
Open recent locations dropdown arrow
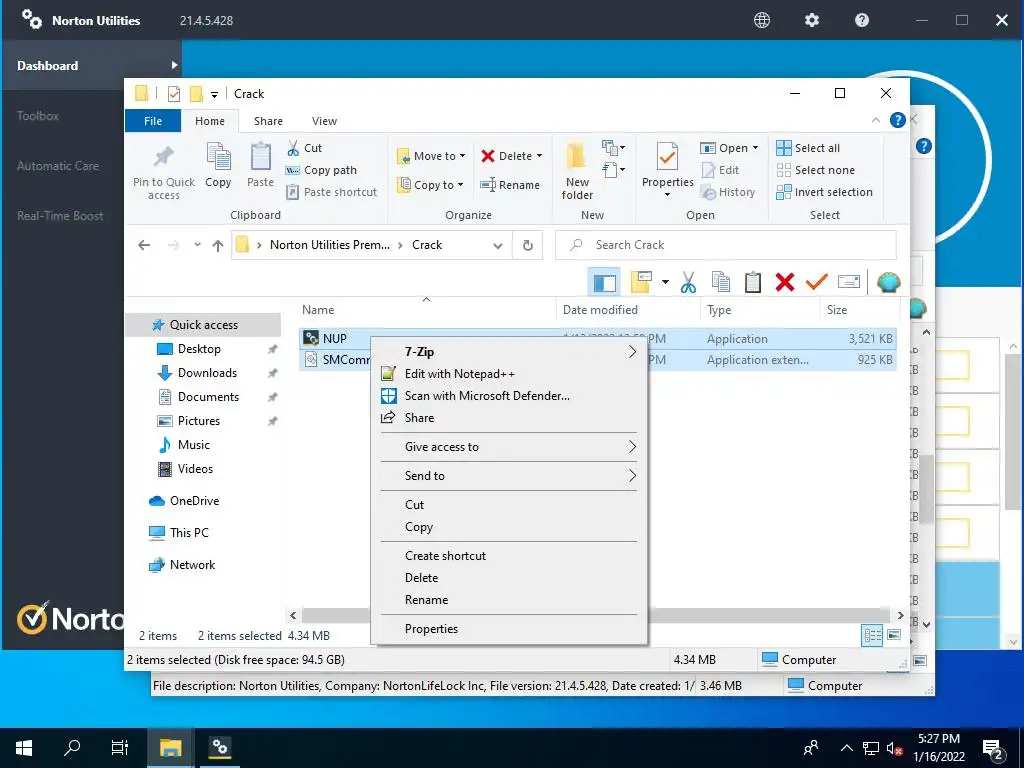pyautogui.click(x=197, y=245)
